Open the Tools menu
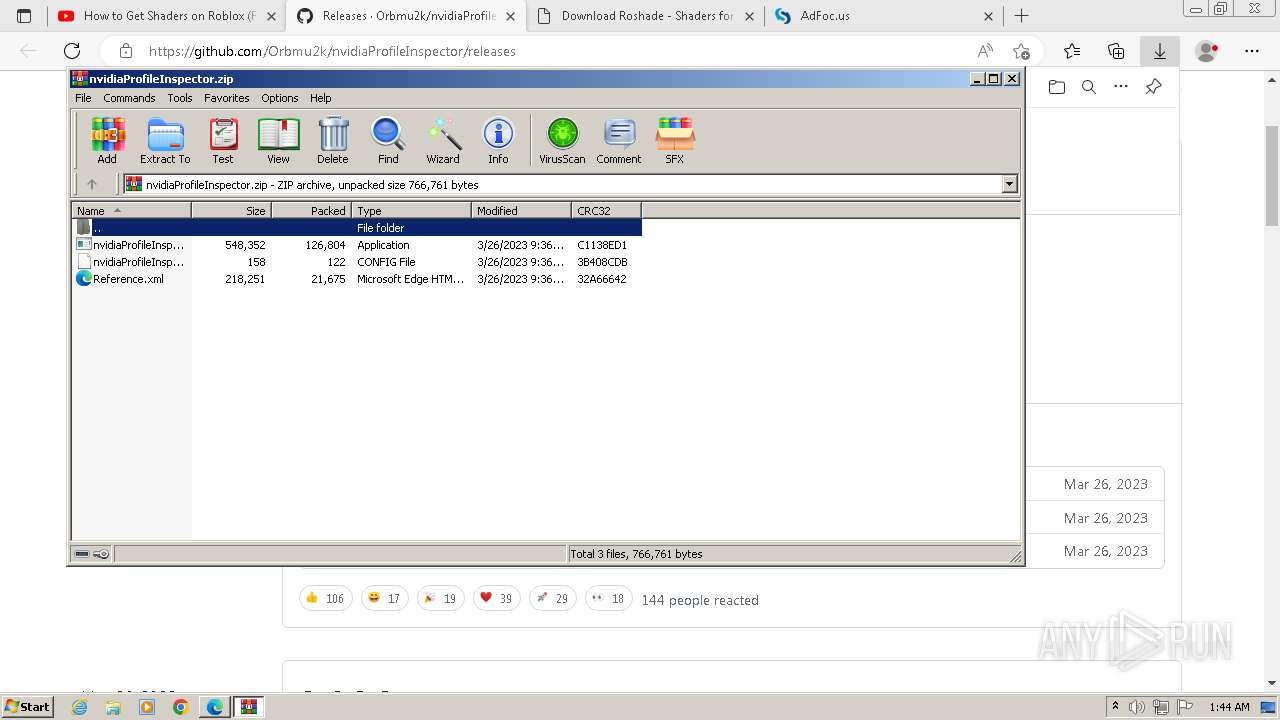This screenshot has height=720, width=1280. click(180, 98)
